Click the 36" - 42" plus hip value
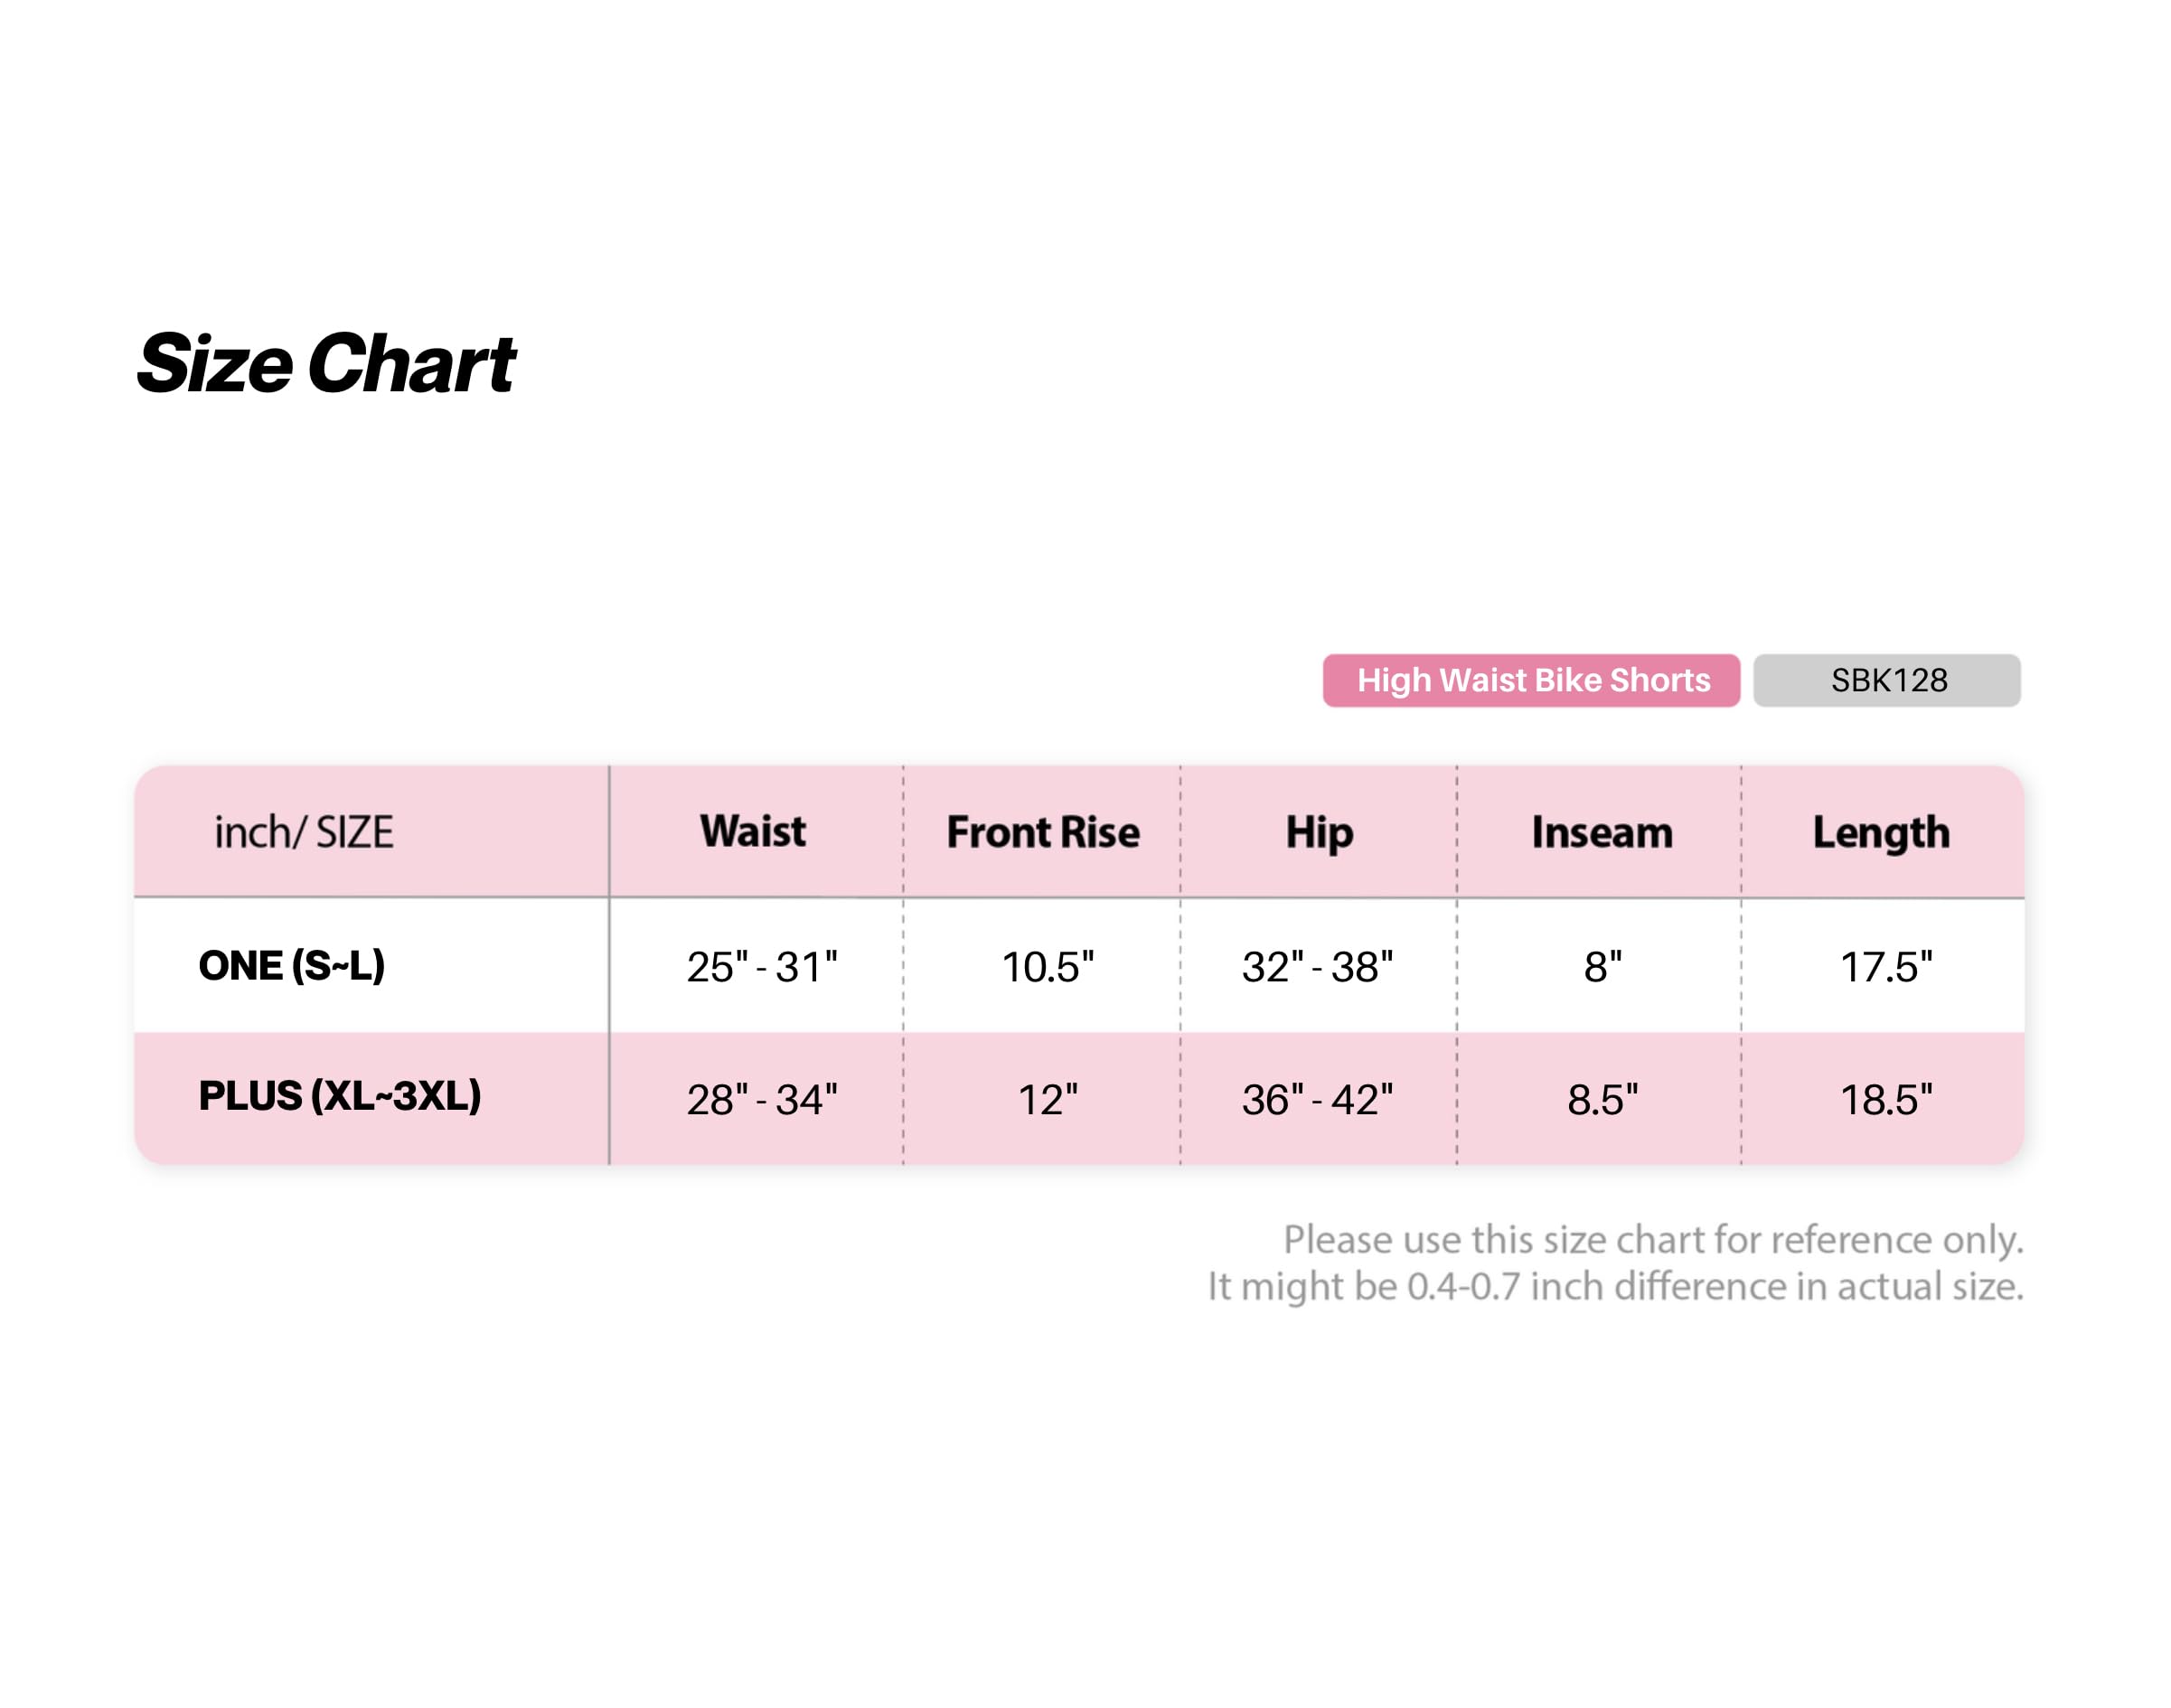The image size is (2171, 1708). 1317,1100
